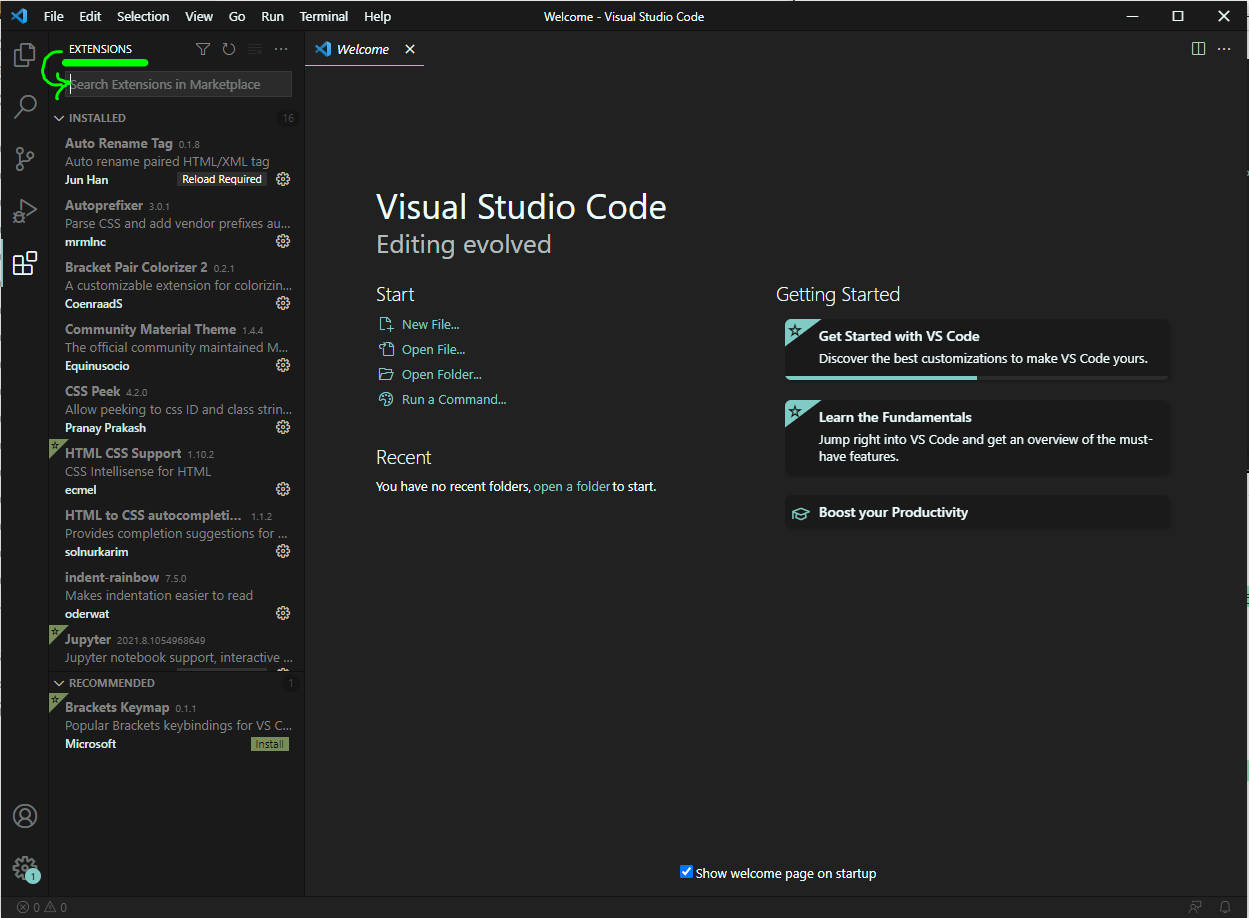Open the Explorer view in activity bar
The width and height of the screenshot is (1249, 918).
[25, 55]
